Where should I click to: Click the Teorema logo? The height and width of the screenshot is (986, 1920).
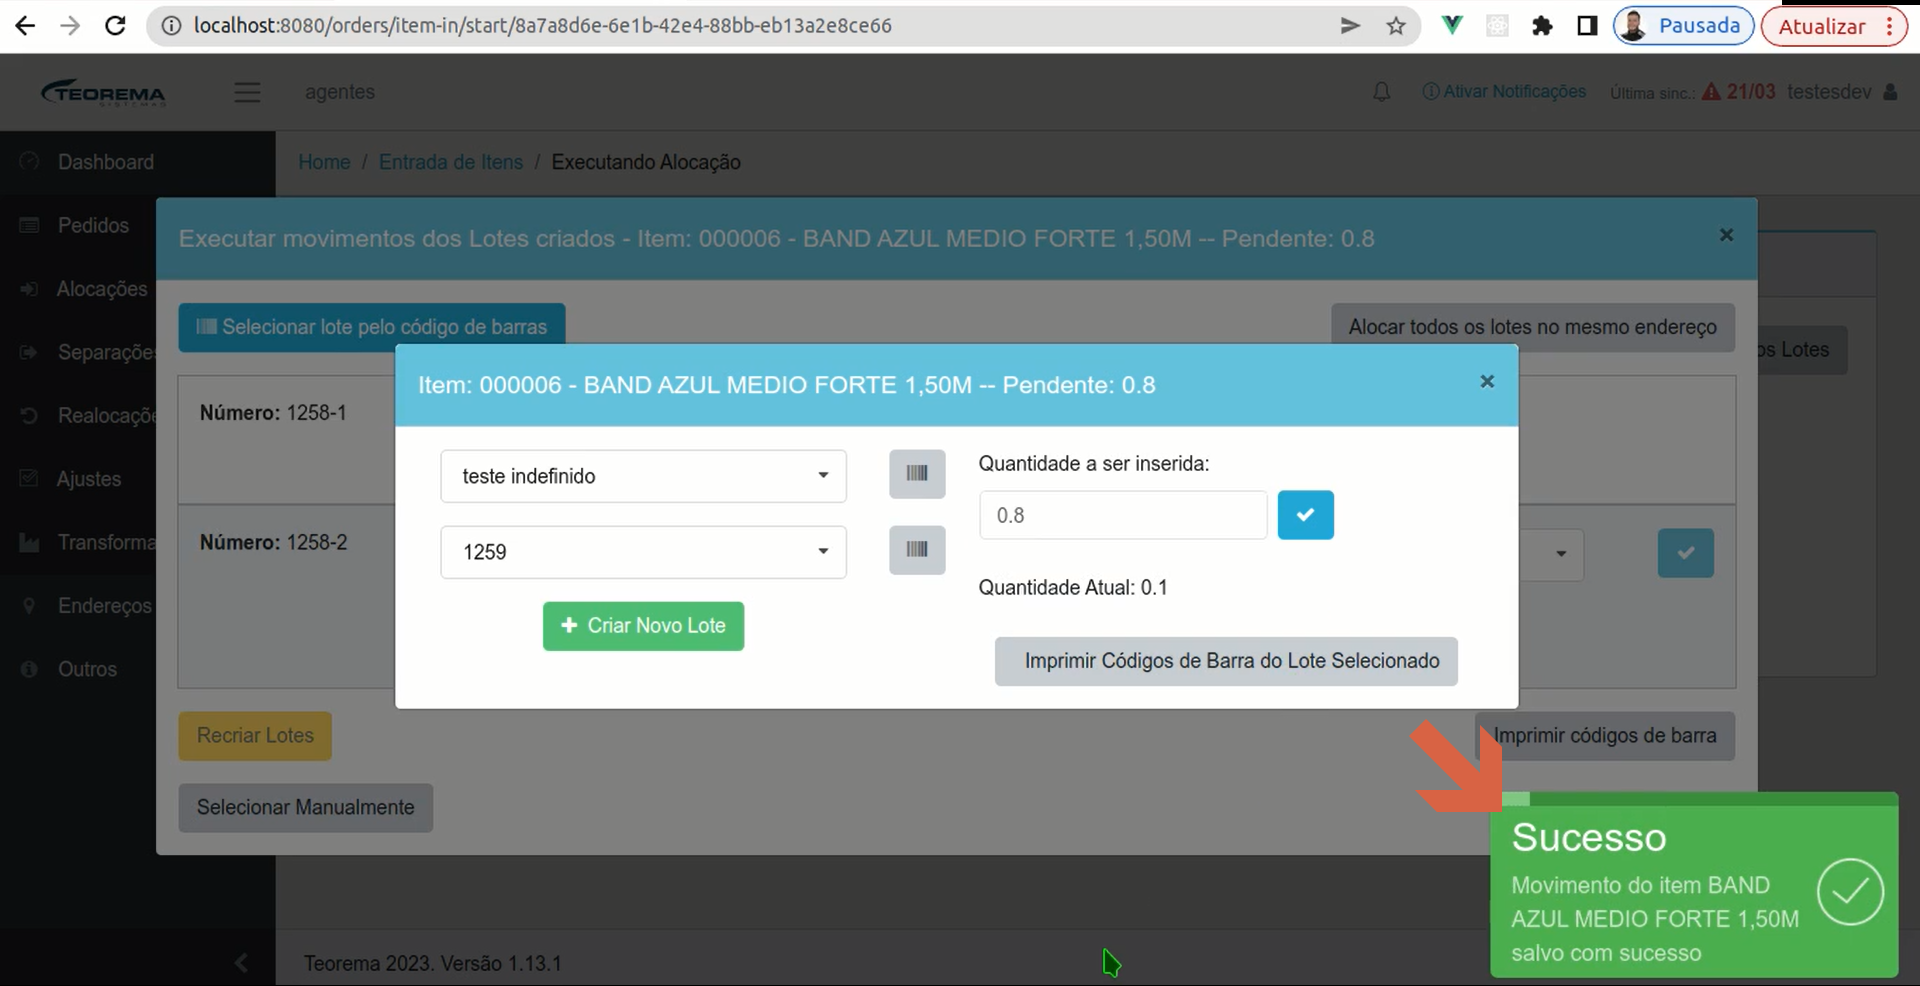pyautogui.click(x=103, y=92)
